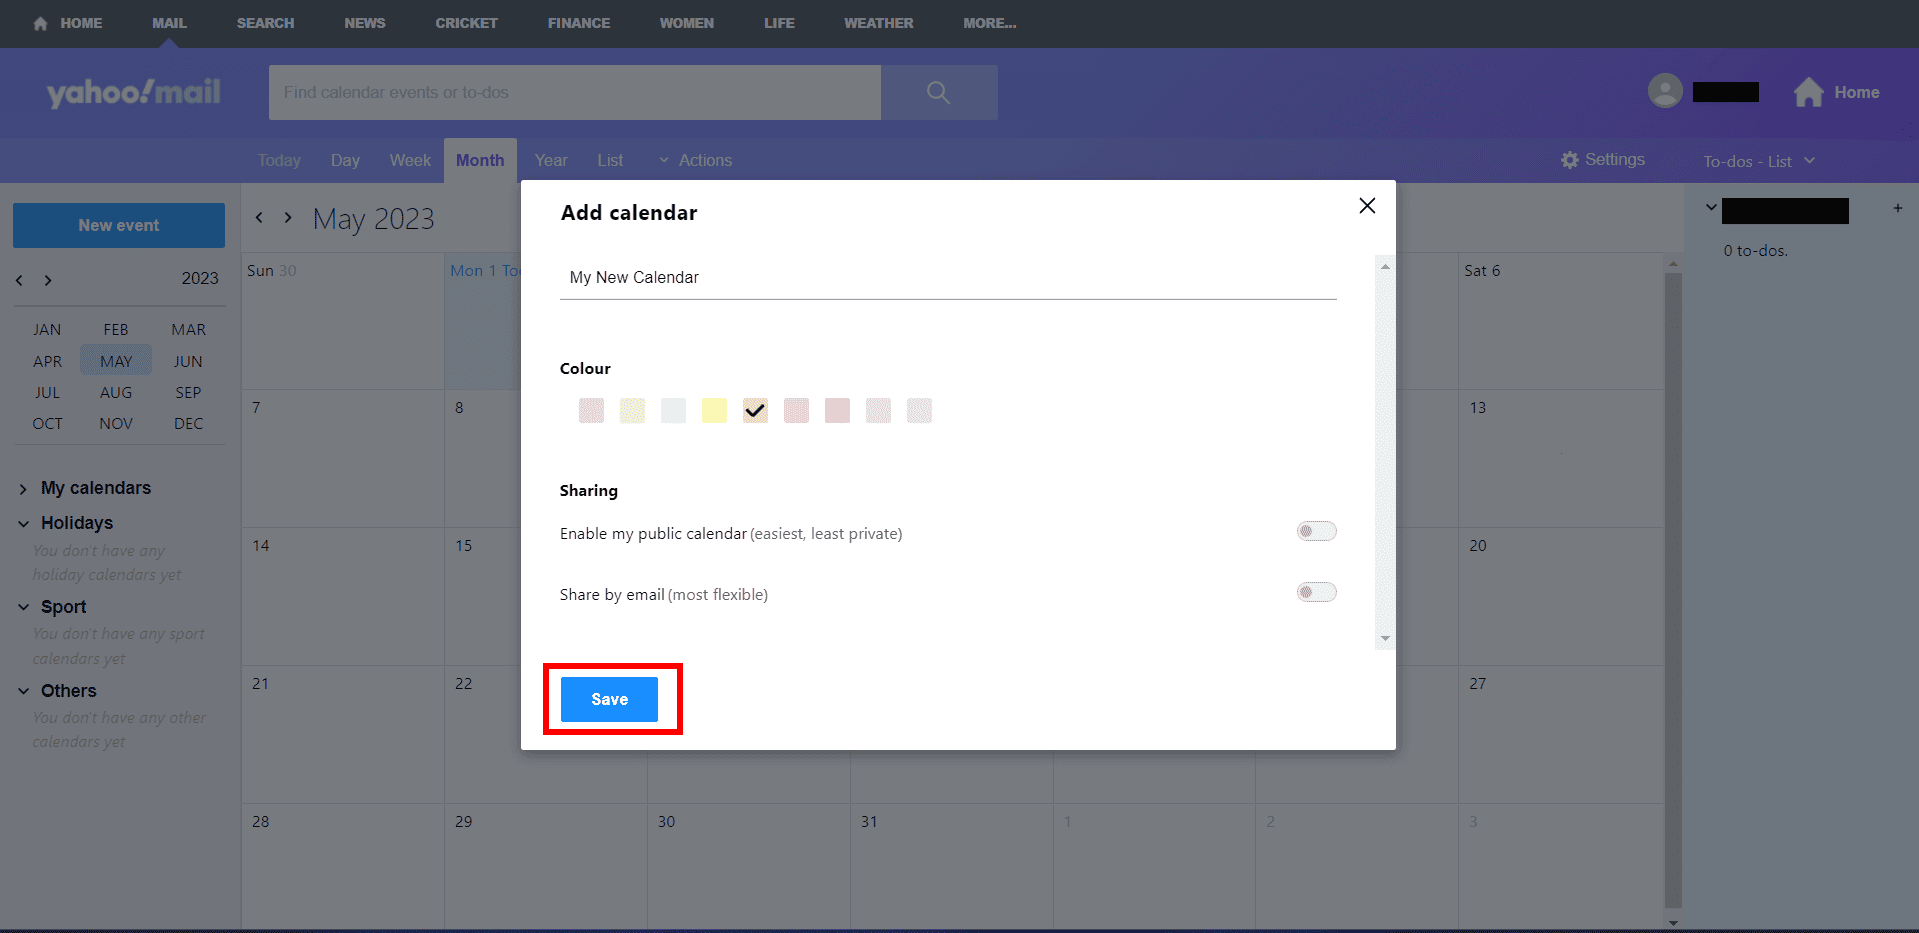This screenshot has height=933, width=1919.
Task: Open NEWS link in top bar
Action: [x=365, y=23]
